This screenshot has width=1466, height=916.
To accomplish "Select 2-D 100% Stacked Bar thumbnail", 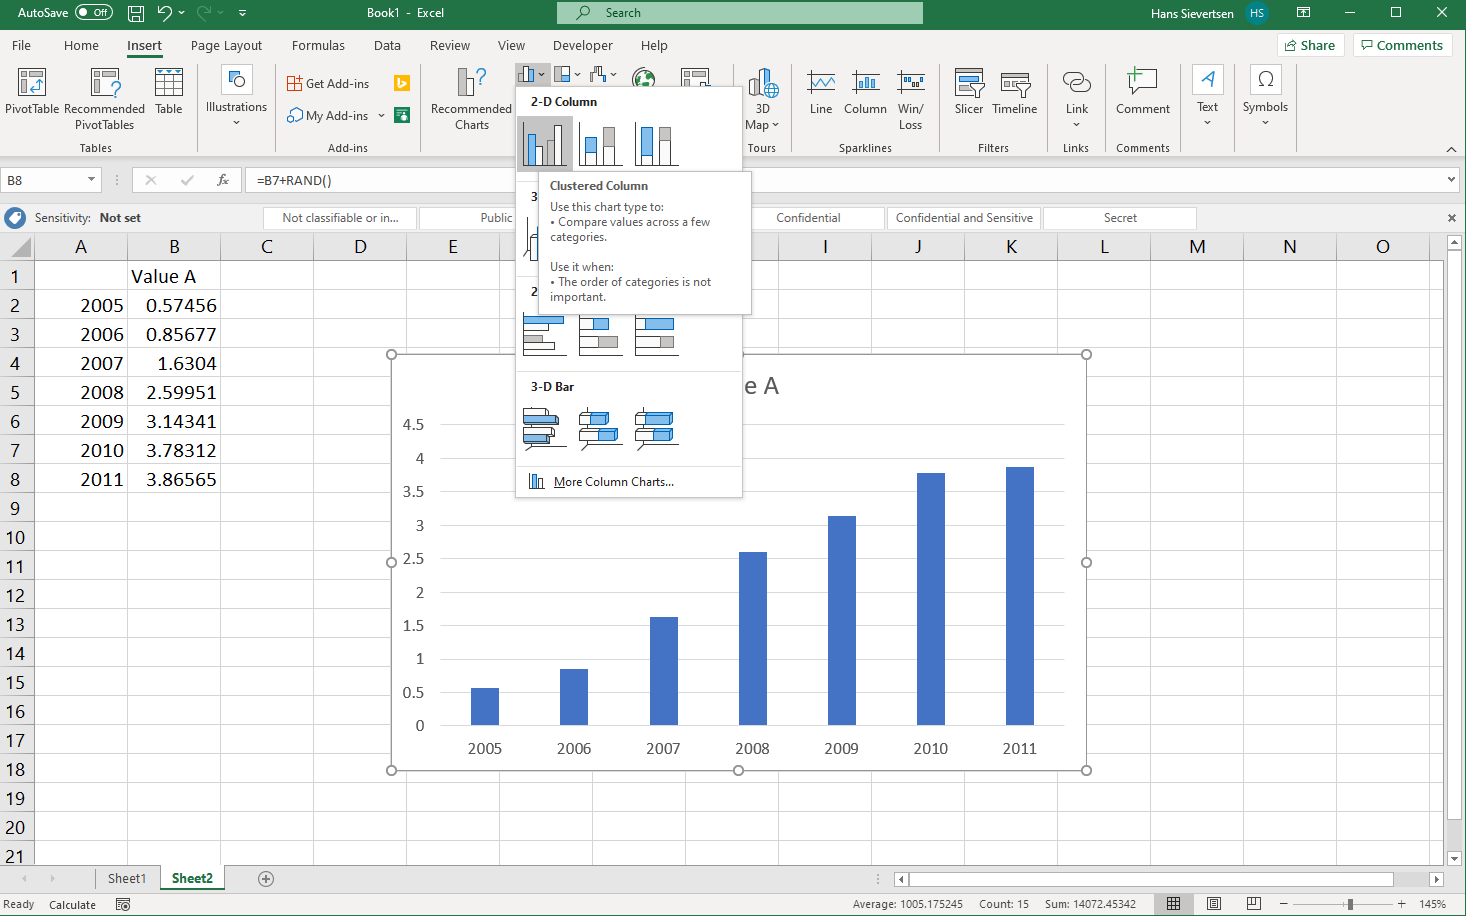I will coord(656,335).
